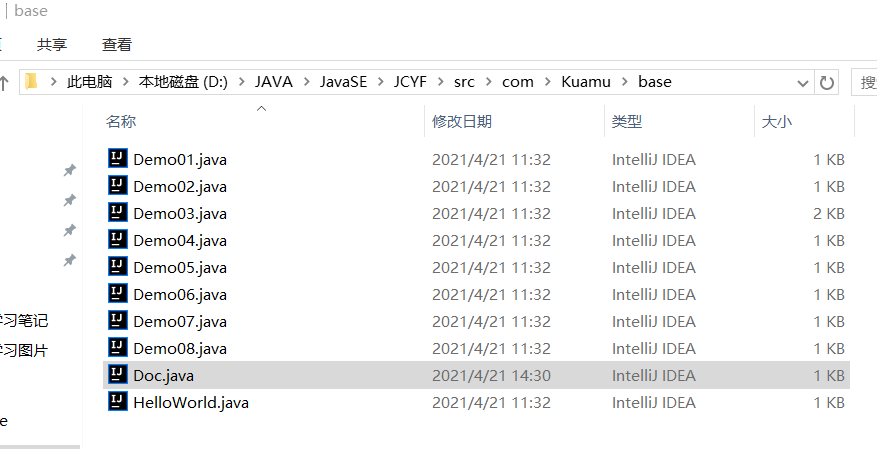
Task: Open the address bar history dropdown
Action: tap(803, 82)
